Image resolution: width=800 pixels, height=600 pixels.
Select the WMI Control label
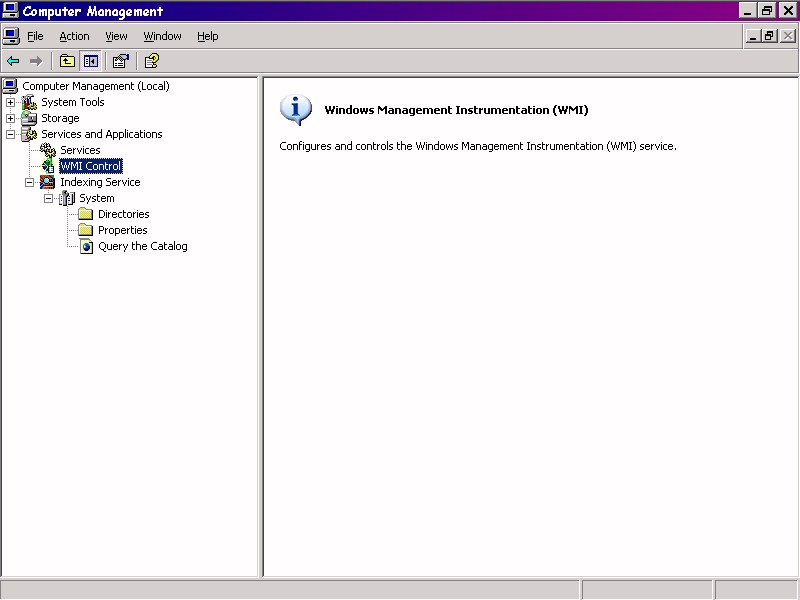[91, 166]
